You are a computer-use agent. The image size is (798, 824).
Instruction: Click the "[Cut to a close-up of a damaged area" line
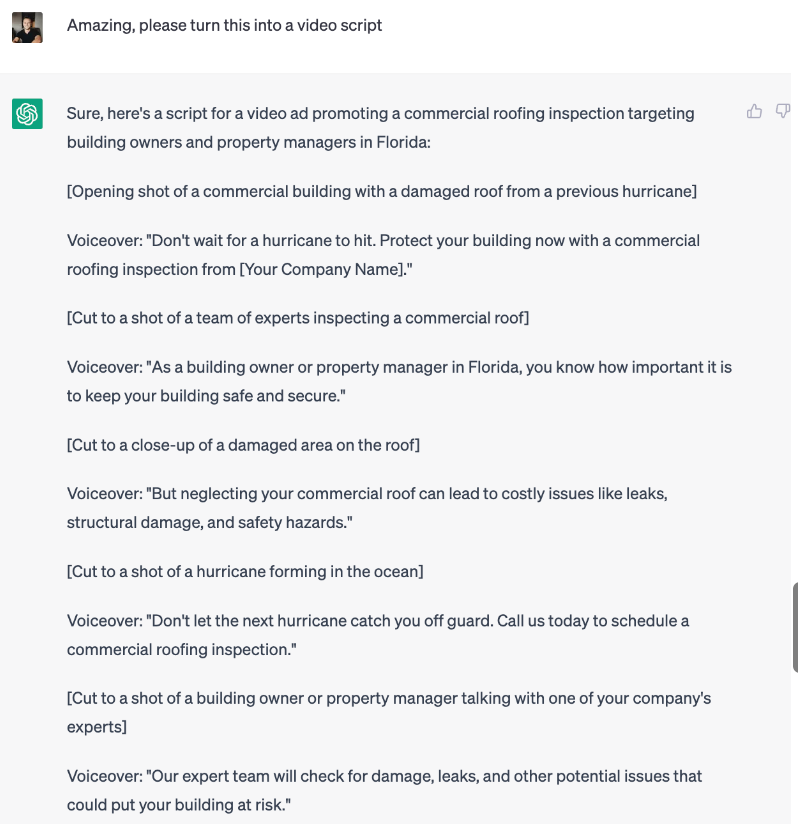(243, 445)
